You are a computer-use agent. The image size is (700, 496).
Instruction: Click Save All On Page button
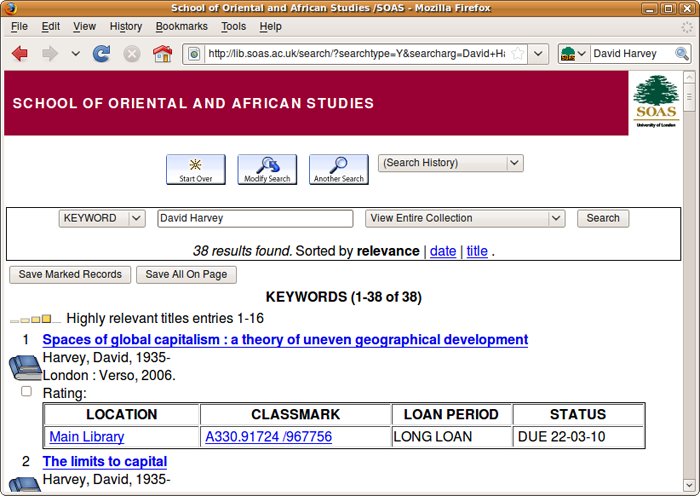186,275
